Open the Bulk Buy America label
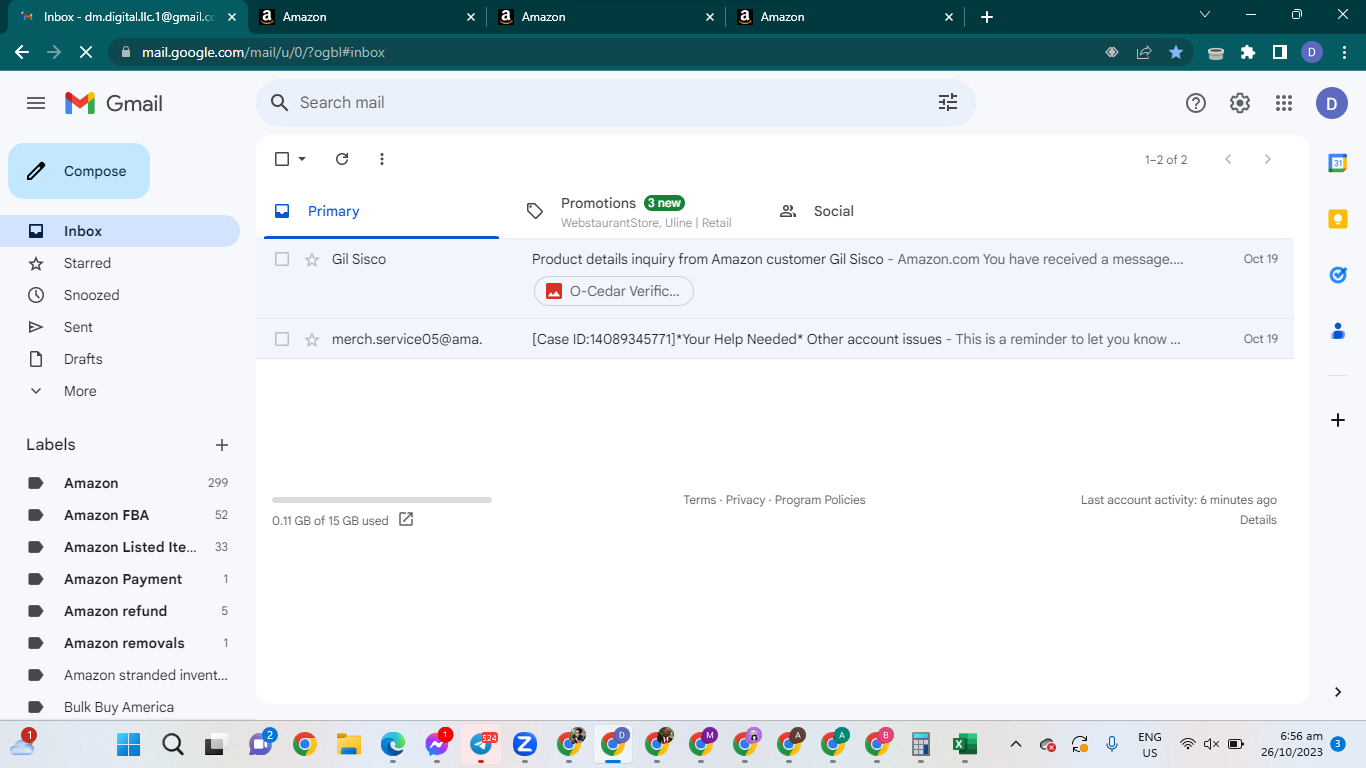Screen dimensions: 1366x768 coord(119,707)
